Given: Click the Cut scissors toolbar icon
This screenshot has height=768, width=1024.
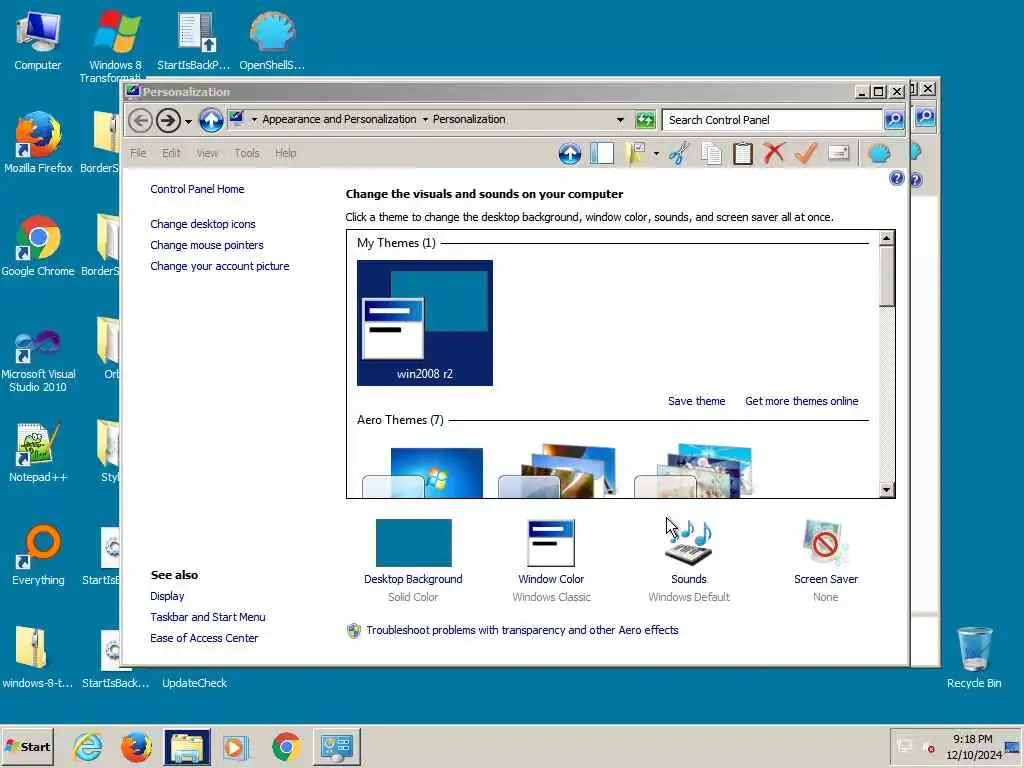Looking at the screenshot, I should (x=679, y=153).
